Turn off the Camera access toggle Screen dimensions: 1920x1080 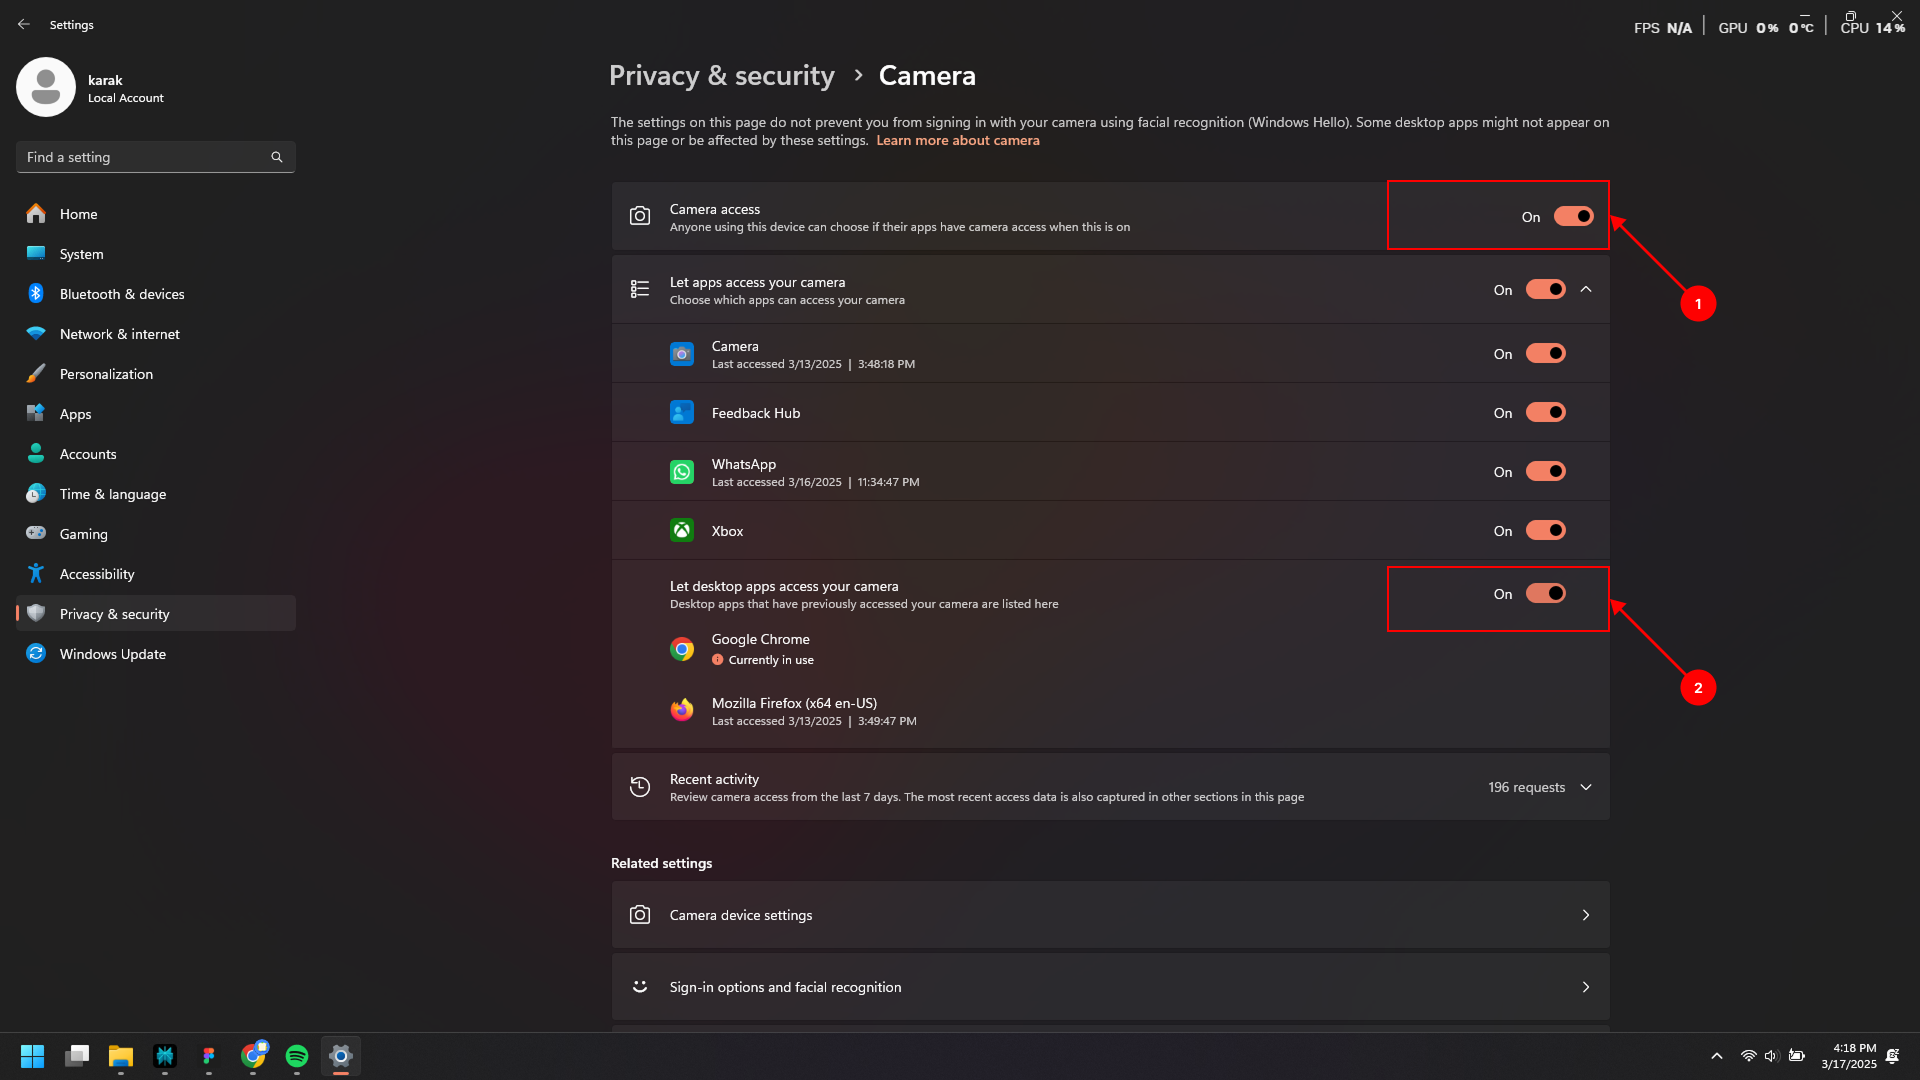tap(1573, 216)
